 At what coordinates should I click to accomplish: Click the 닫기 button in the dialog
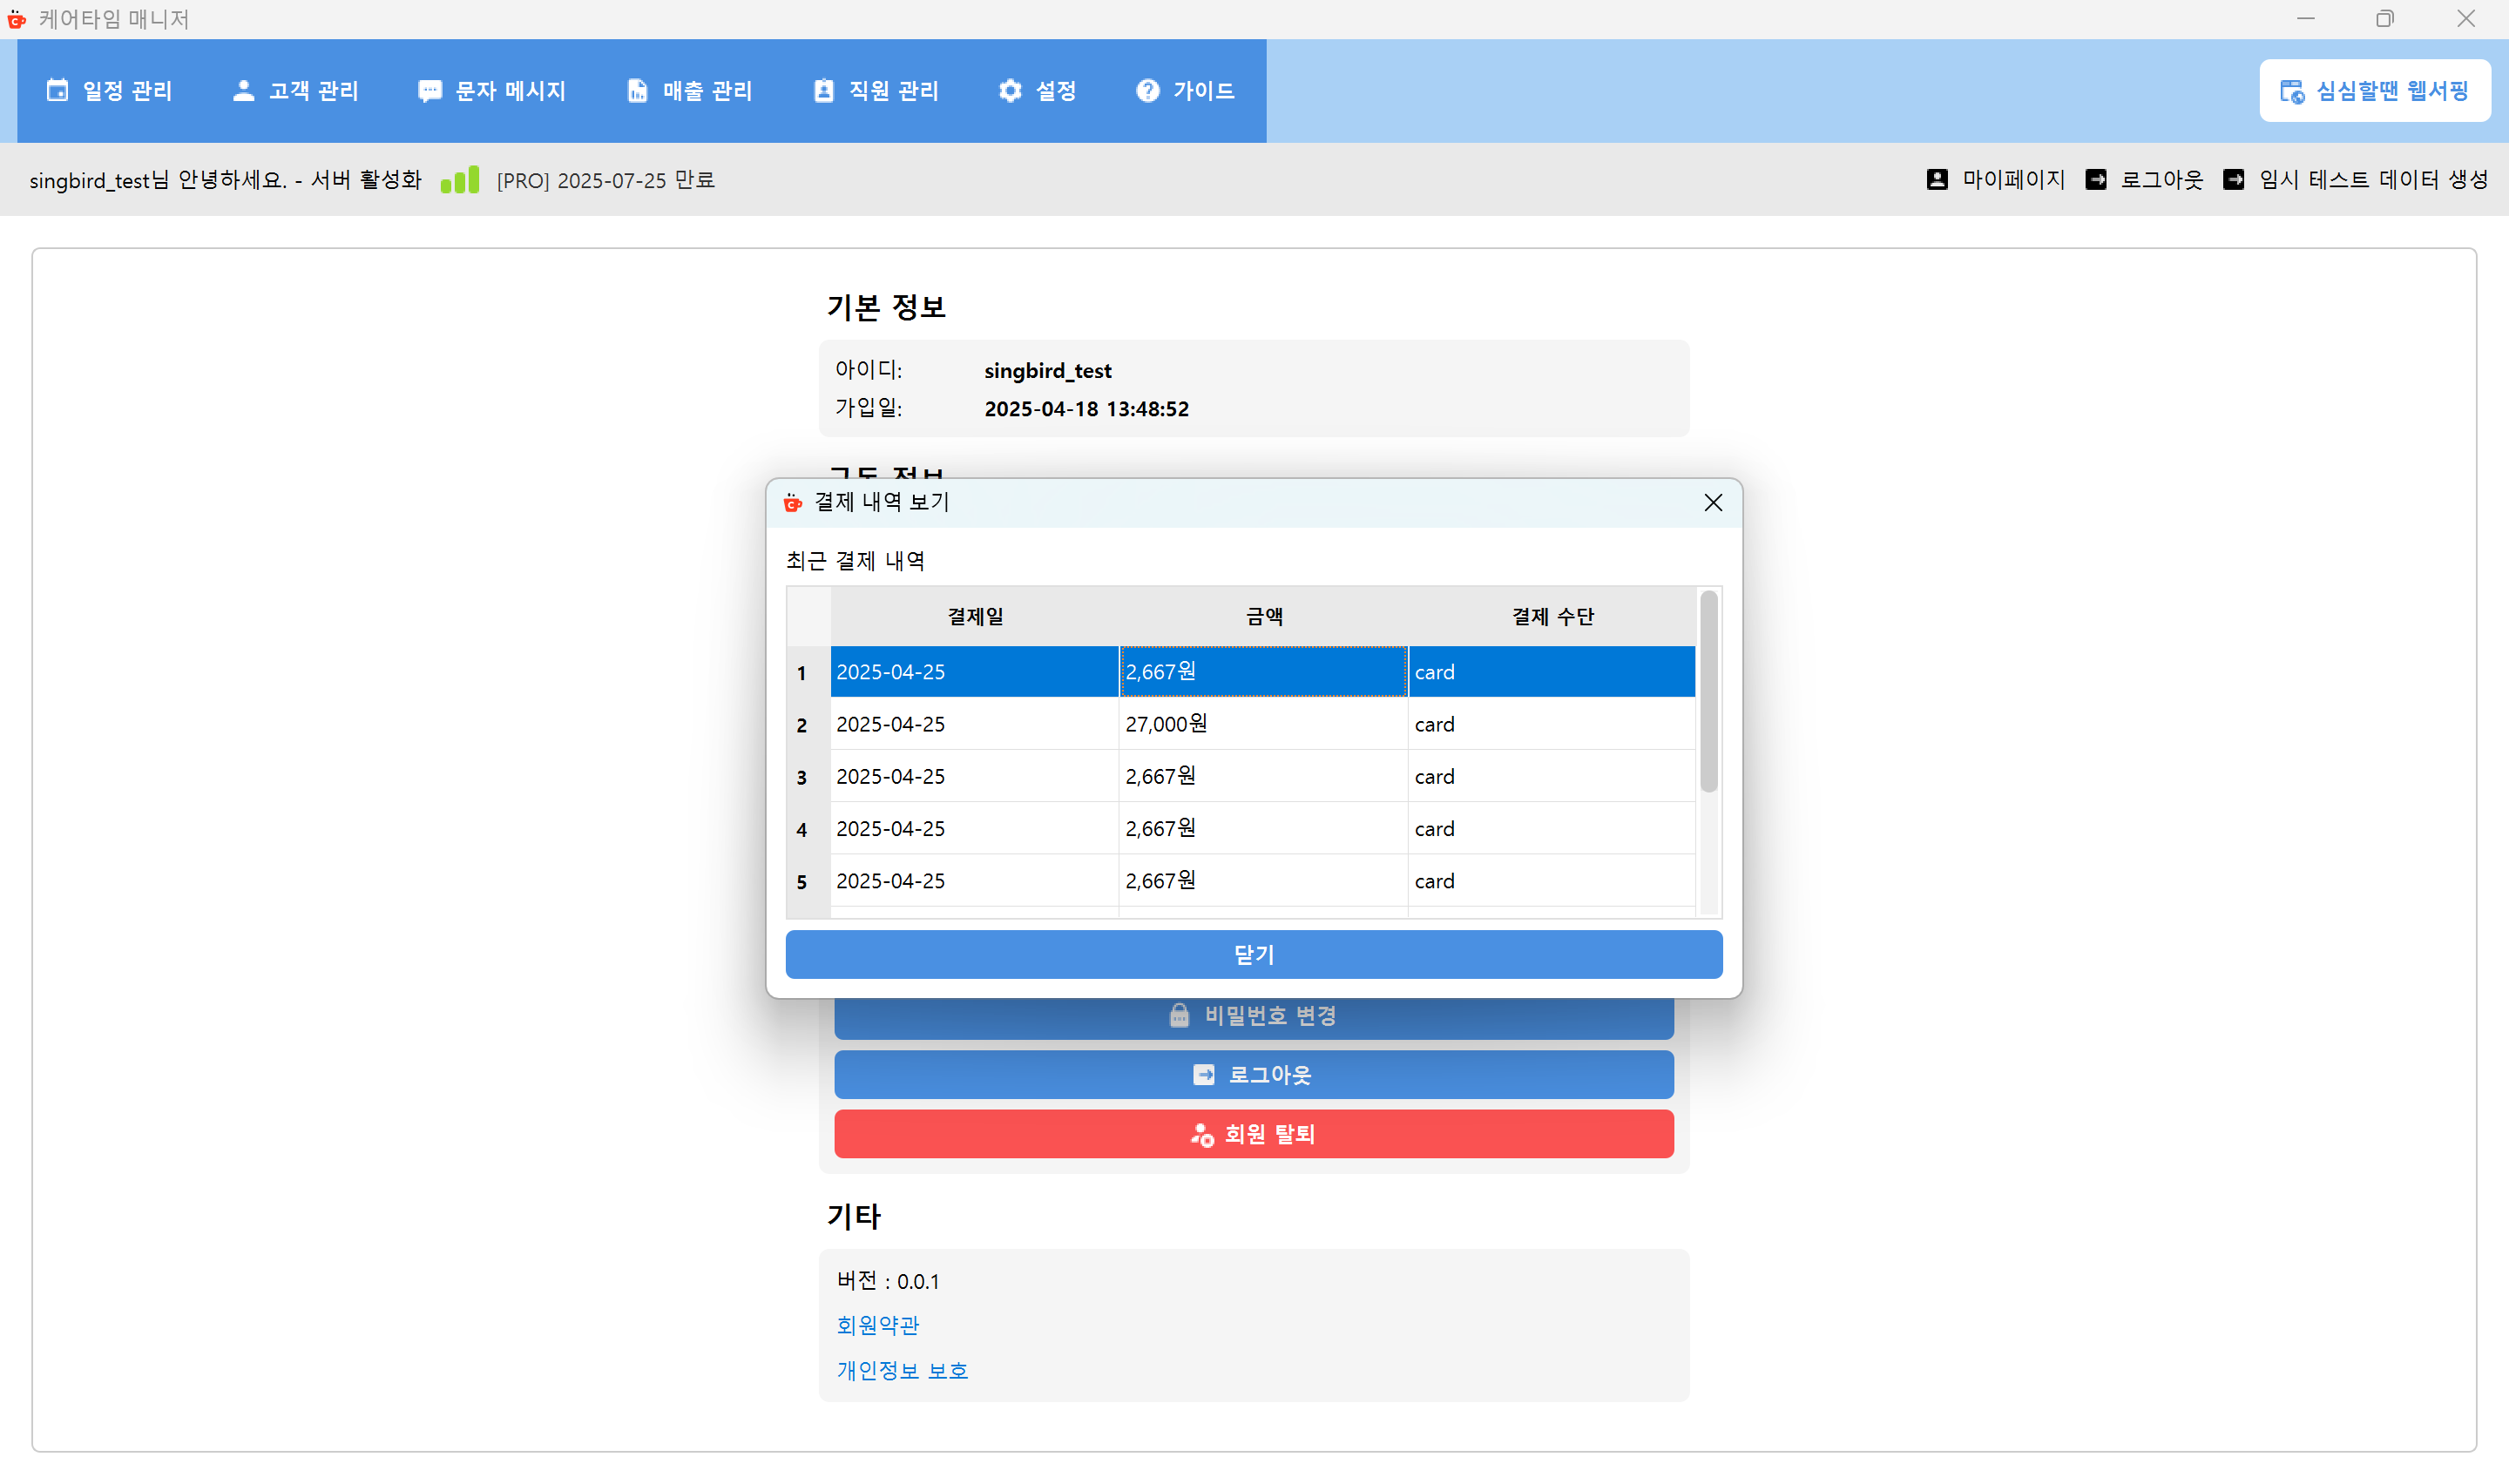[1253, 954]
